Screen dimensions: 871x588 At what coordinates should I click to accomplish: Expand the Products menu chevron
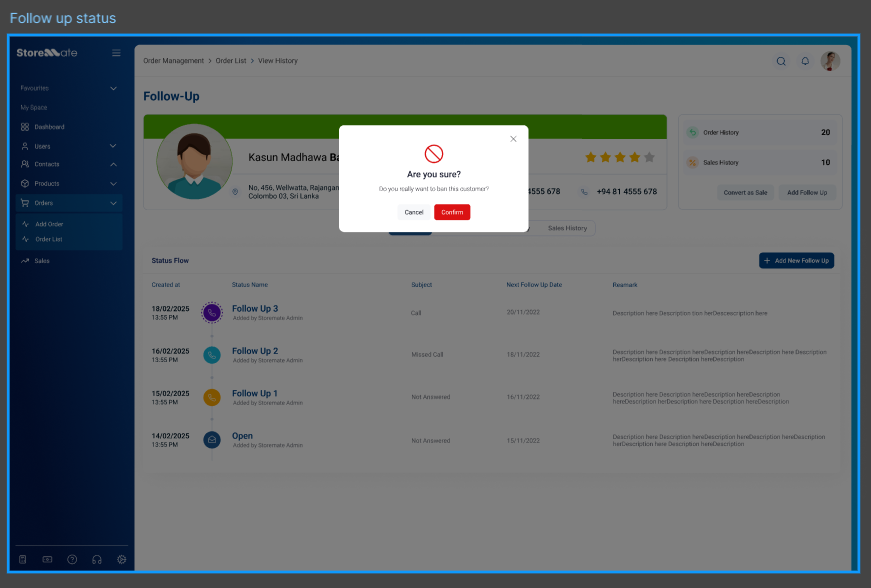point(113,184)
